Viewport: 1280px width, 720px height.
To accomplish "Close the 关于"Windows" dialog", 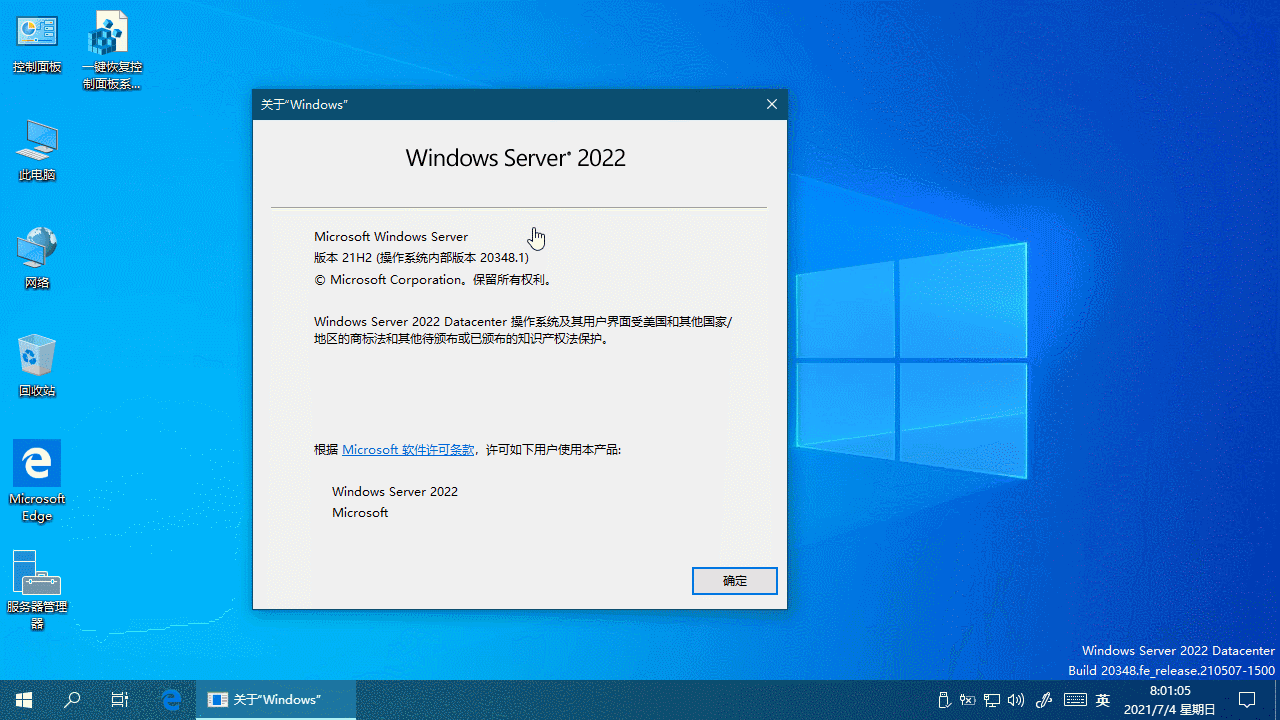I will [771, 105].
